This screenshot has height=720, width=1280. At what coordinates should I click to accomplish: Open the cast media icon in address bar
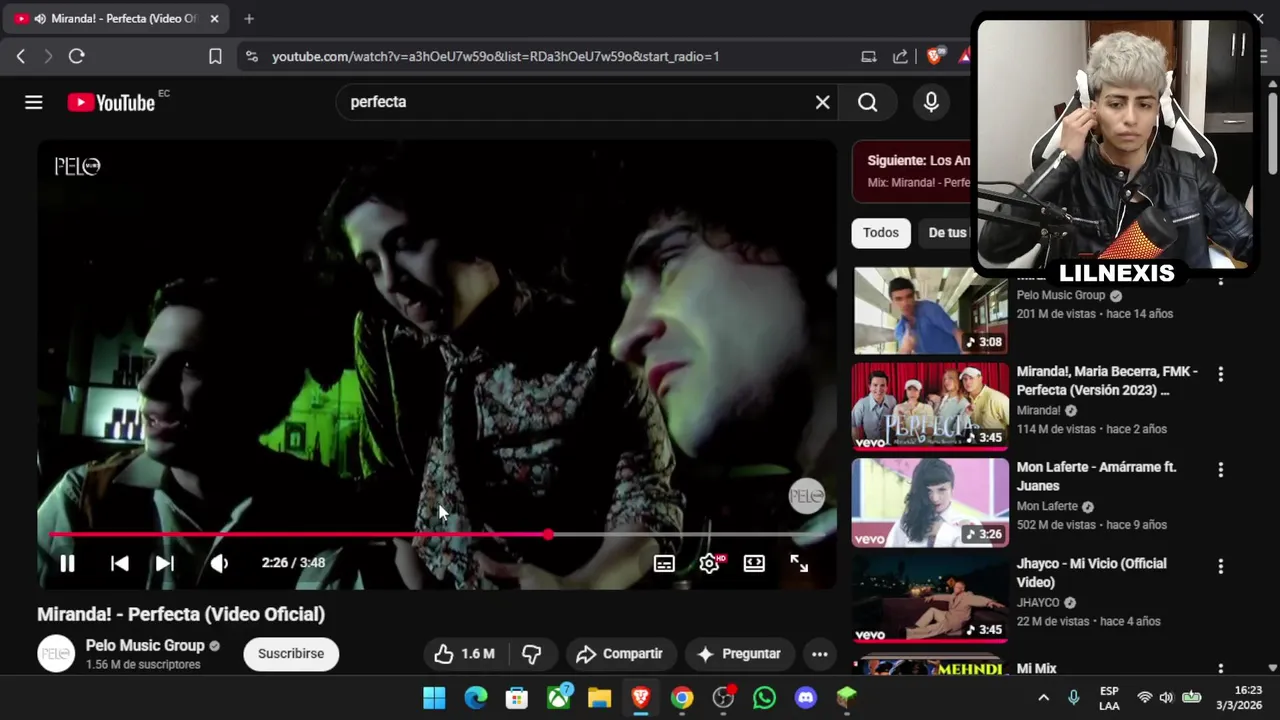click(x=869, y=57)
